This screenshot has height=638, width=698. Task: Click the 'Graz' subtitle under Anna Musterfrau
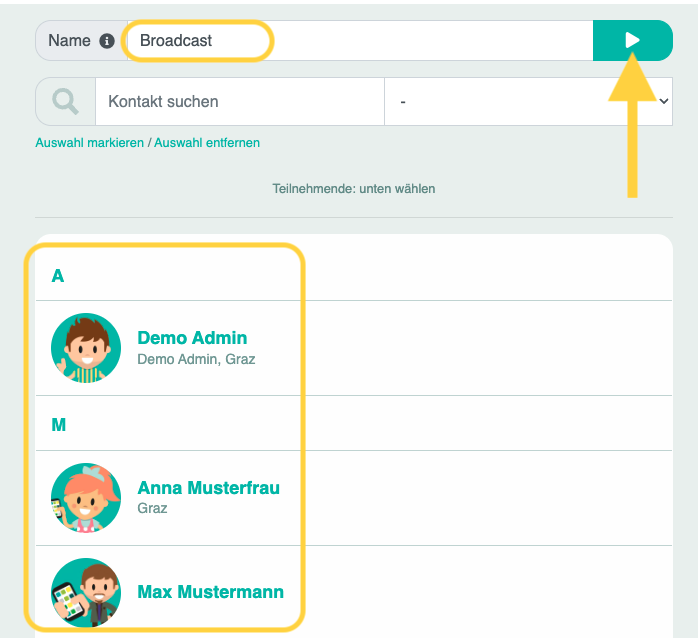point(152,508)
